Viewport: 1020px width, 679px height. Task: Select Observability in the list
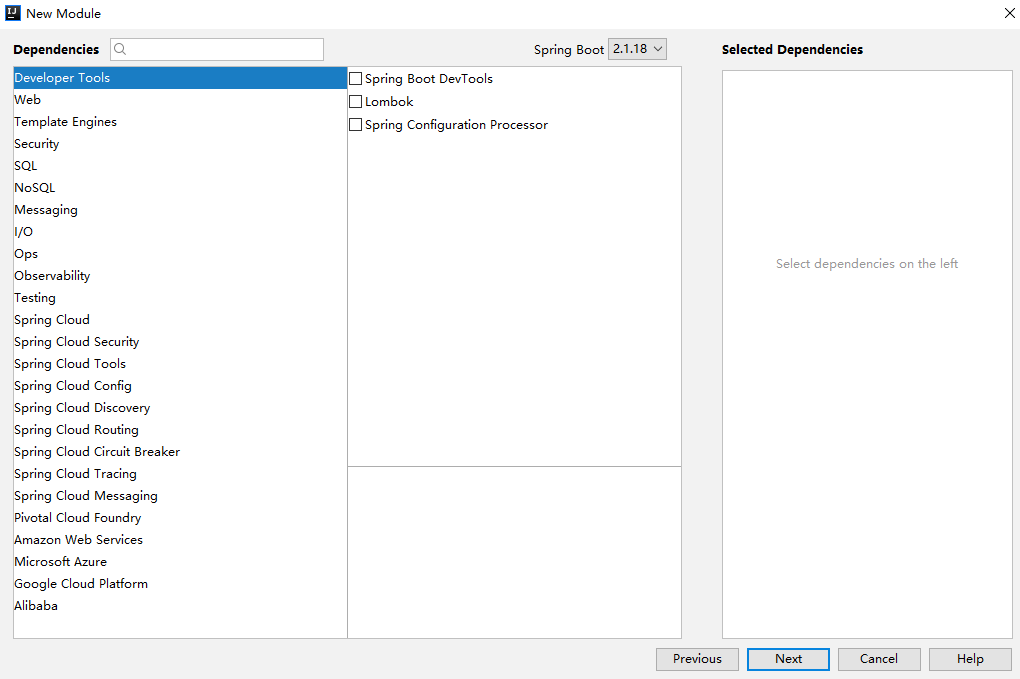[x=180, y=276]
